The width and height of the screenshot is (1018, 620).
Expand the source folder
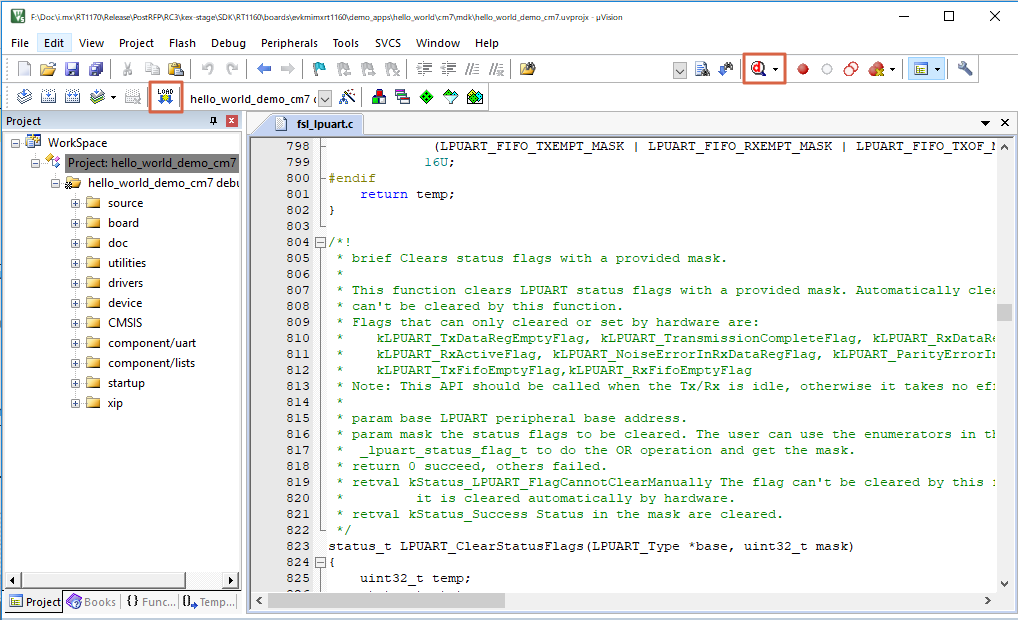[x=75, y=203]
